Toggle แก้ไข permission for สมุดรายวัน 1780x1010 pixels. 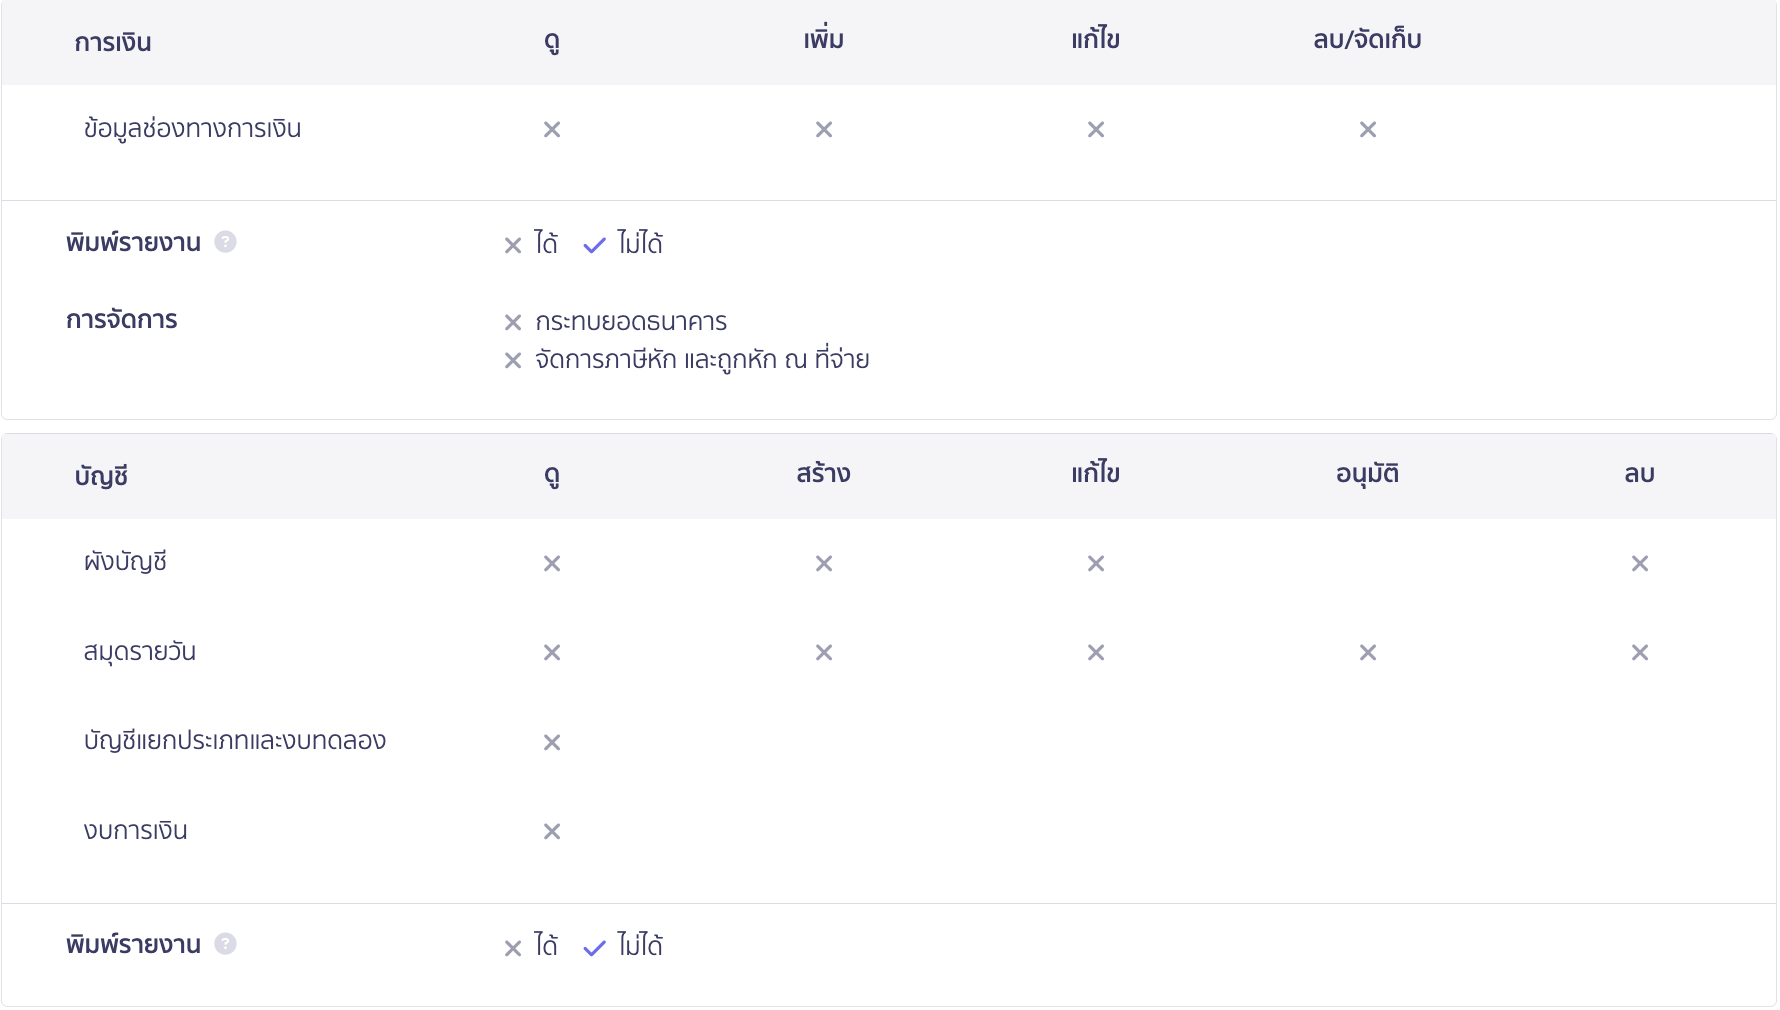pyautogui.click(x=1096, y=651)
